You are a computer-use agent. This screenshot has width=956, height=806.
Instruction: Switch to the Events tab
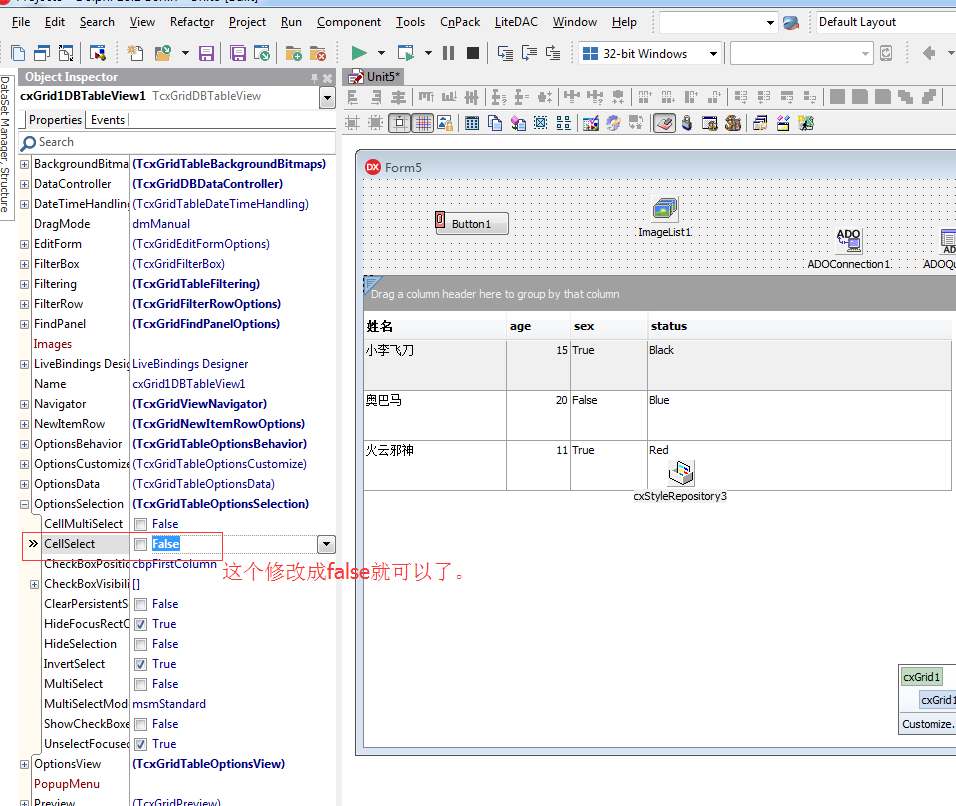[108, 120]
